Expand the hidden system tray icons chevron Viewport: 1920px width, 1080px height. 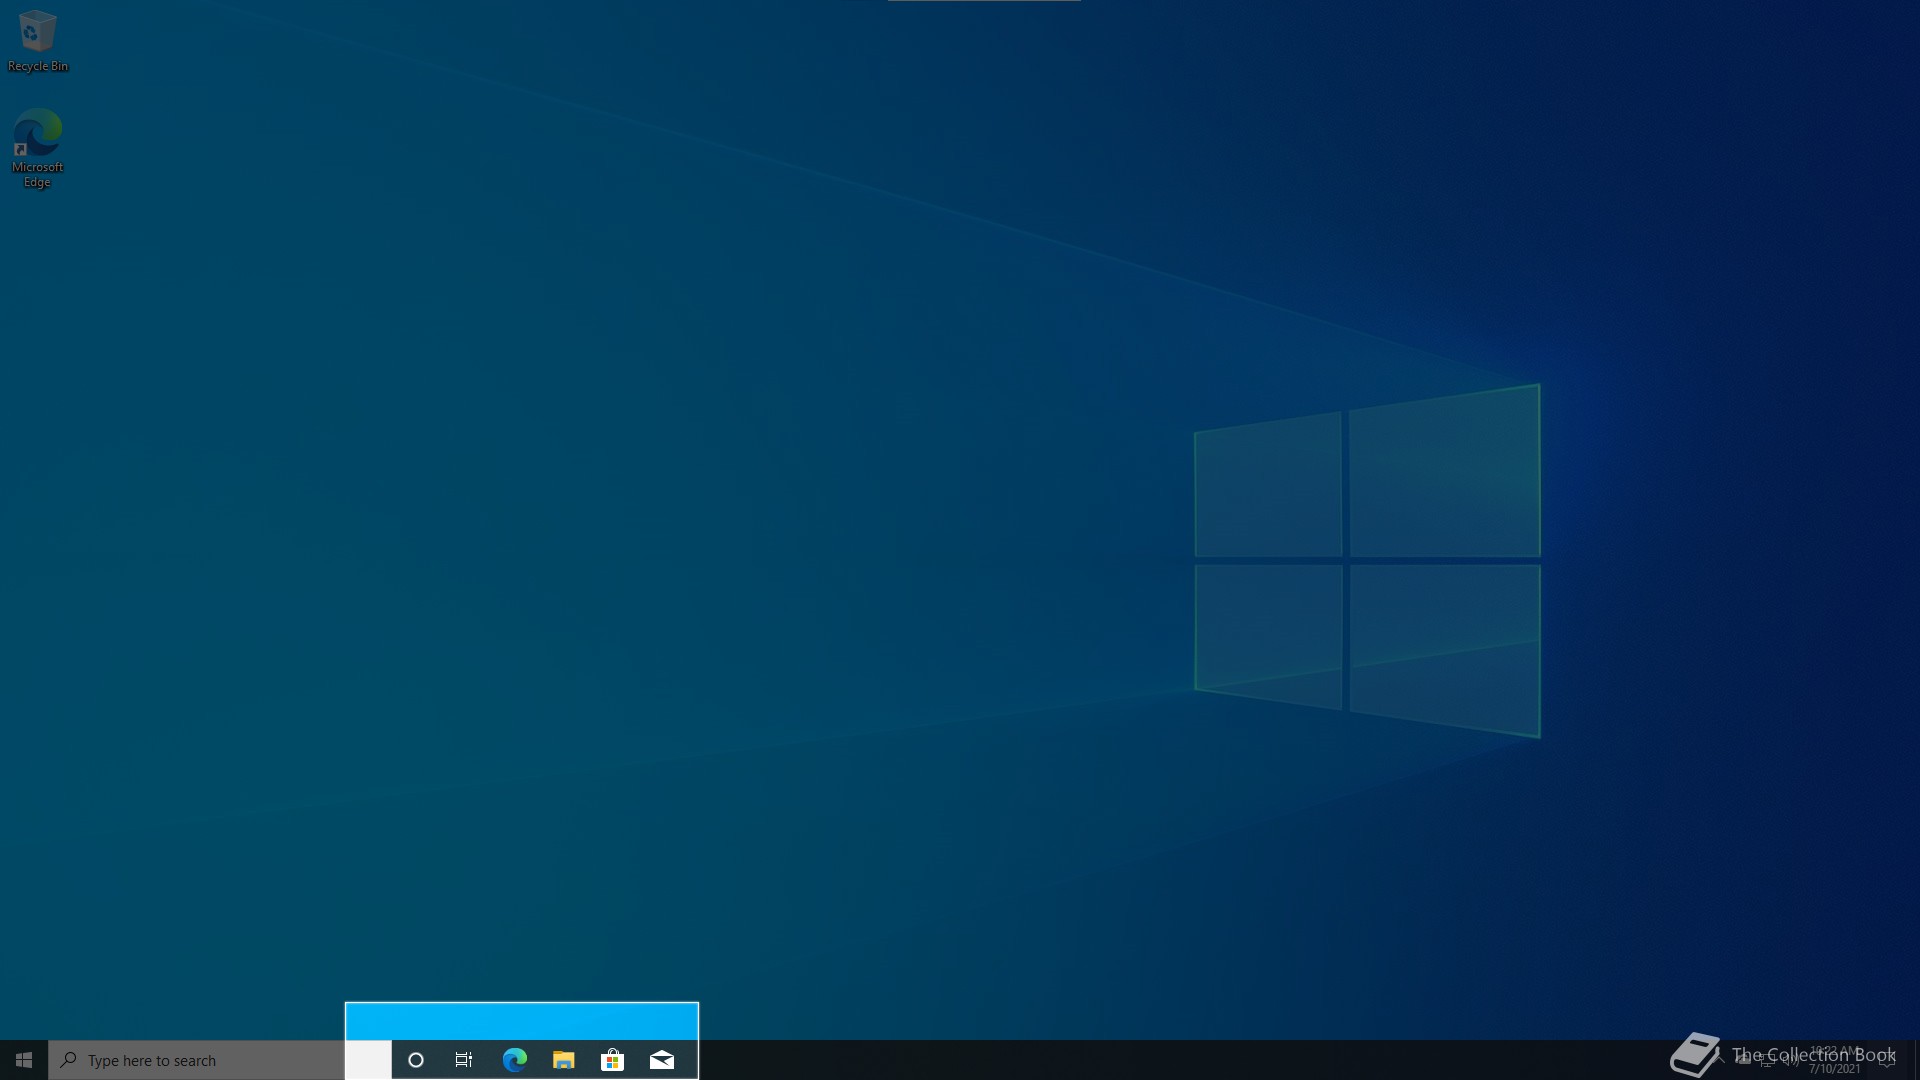(1720, 1058)
